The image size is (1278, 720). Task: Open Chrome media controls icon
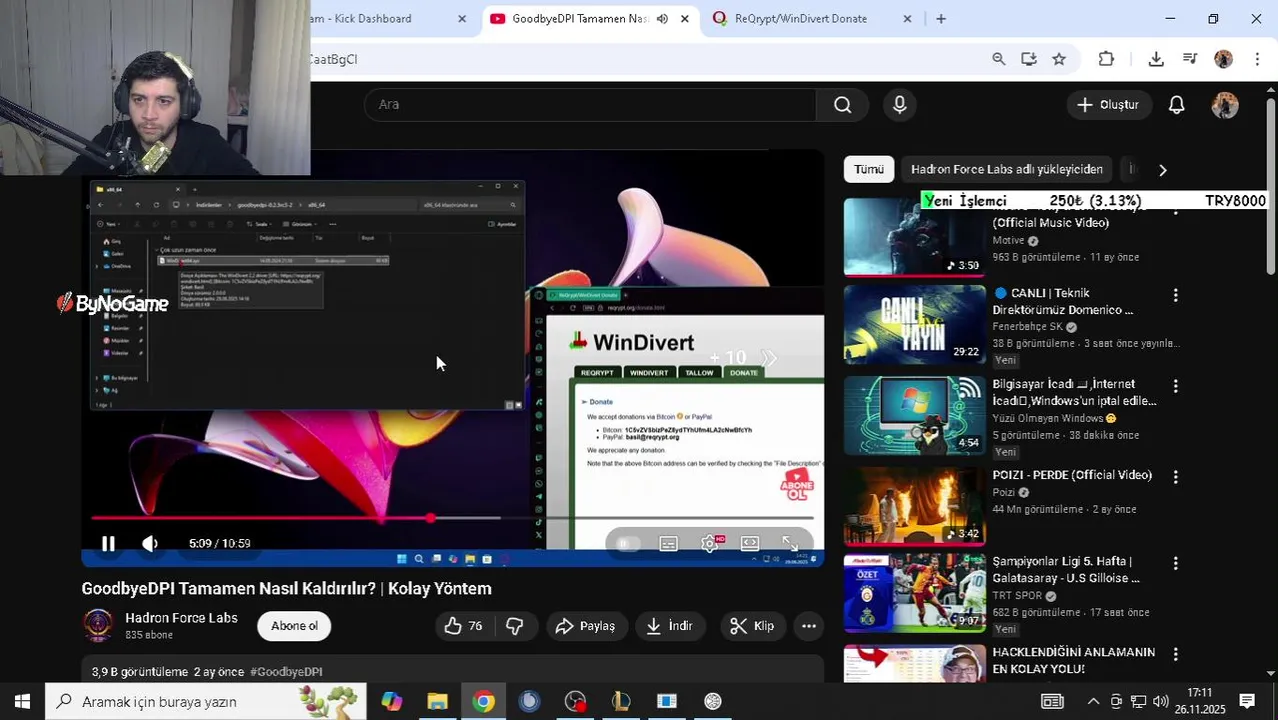click(x=1189, y=59)
